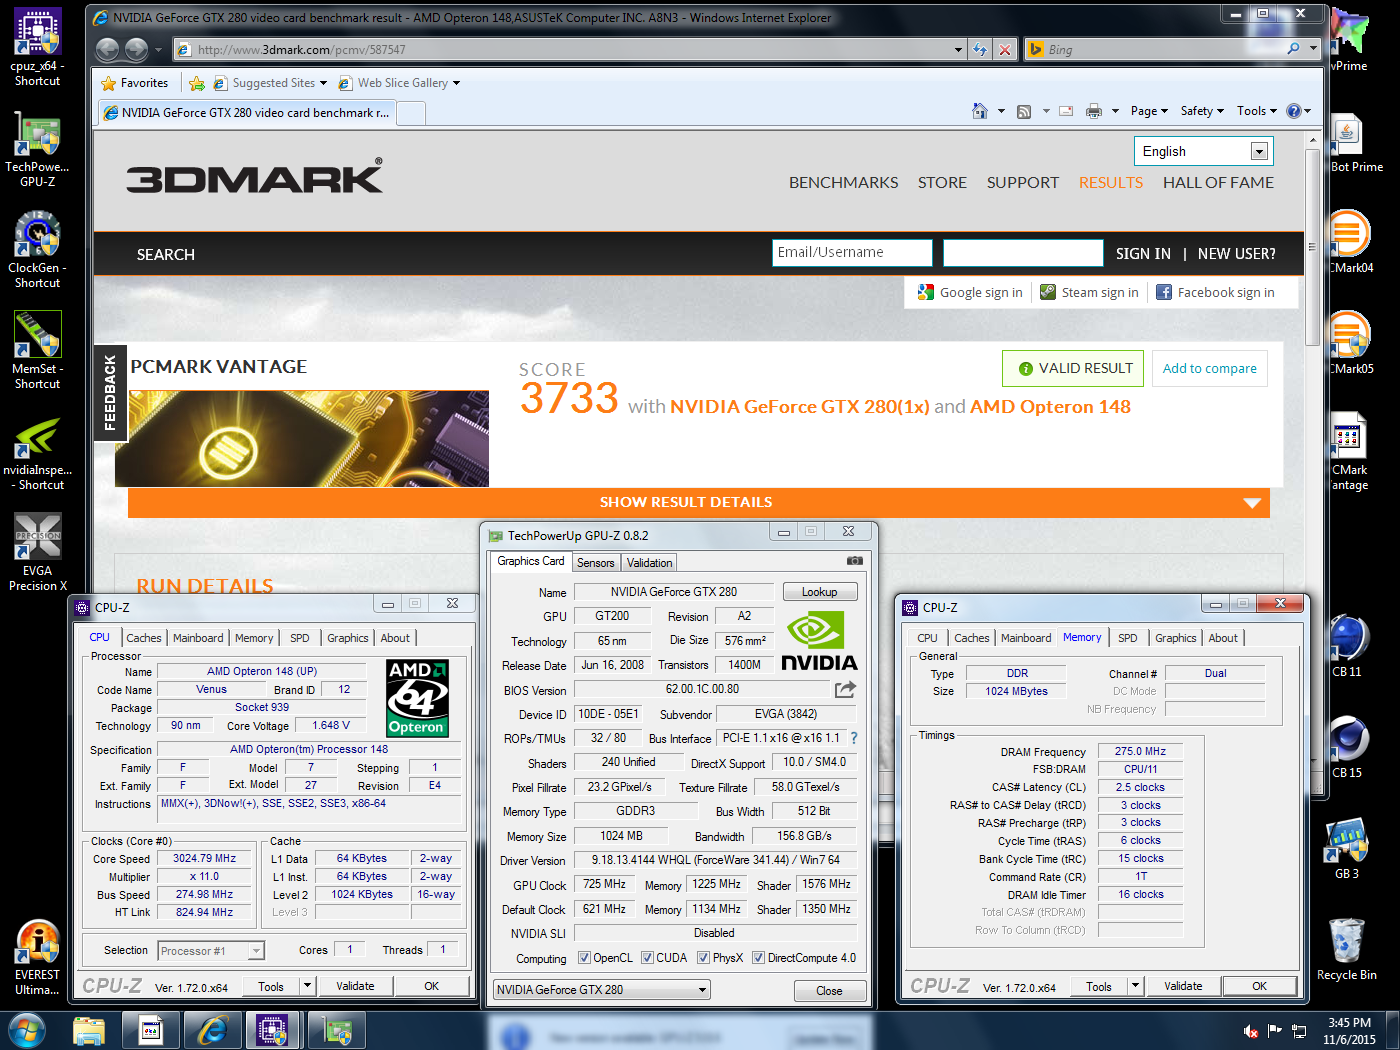The width and height of the screenshot is (1400, 1050).
Task: Click the Internet Explorer taskbar icon
Action: [x=212, y=1030]
